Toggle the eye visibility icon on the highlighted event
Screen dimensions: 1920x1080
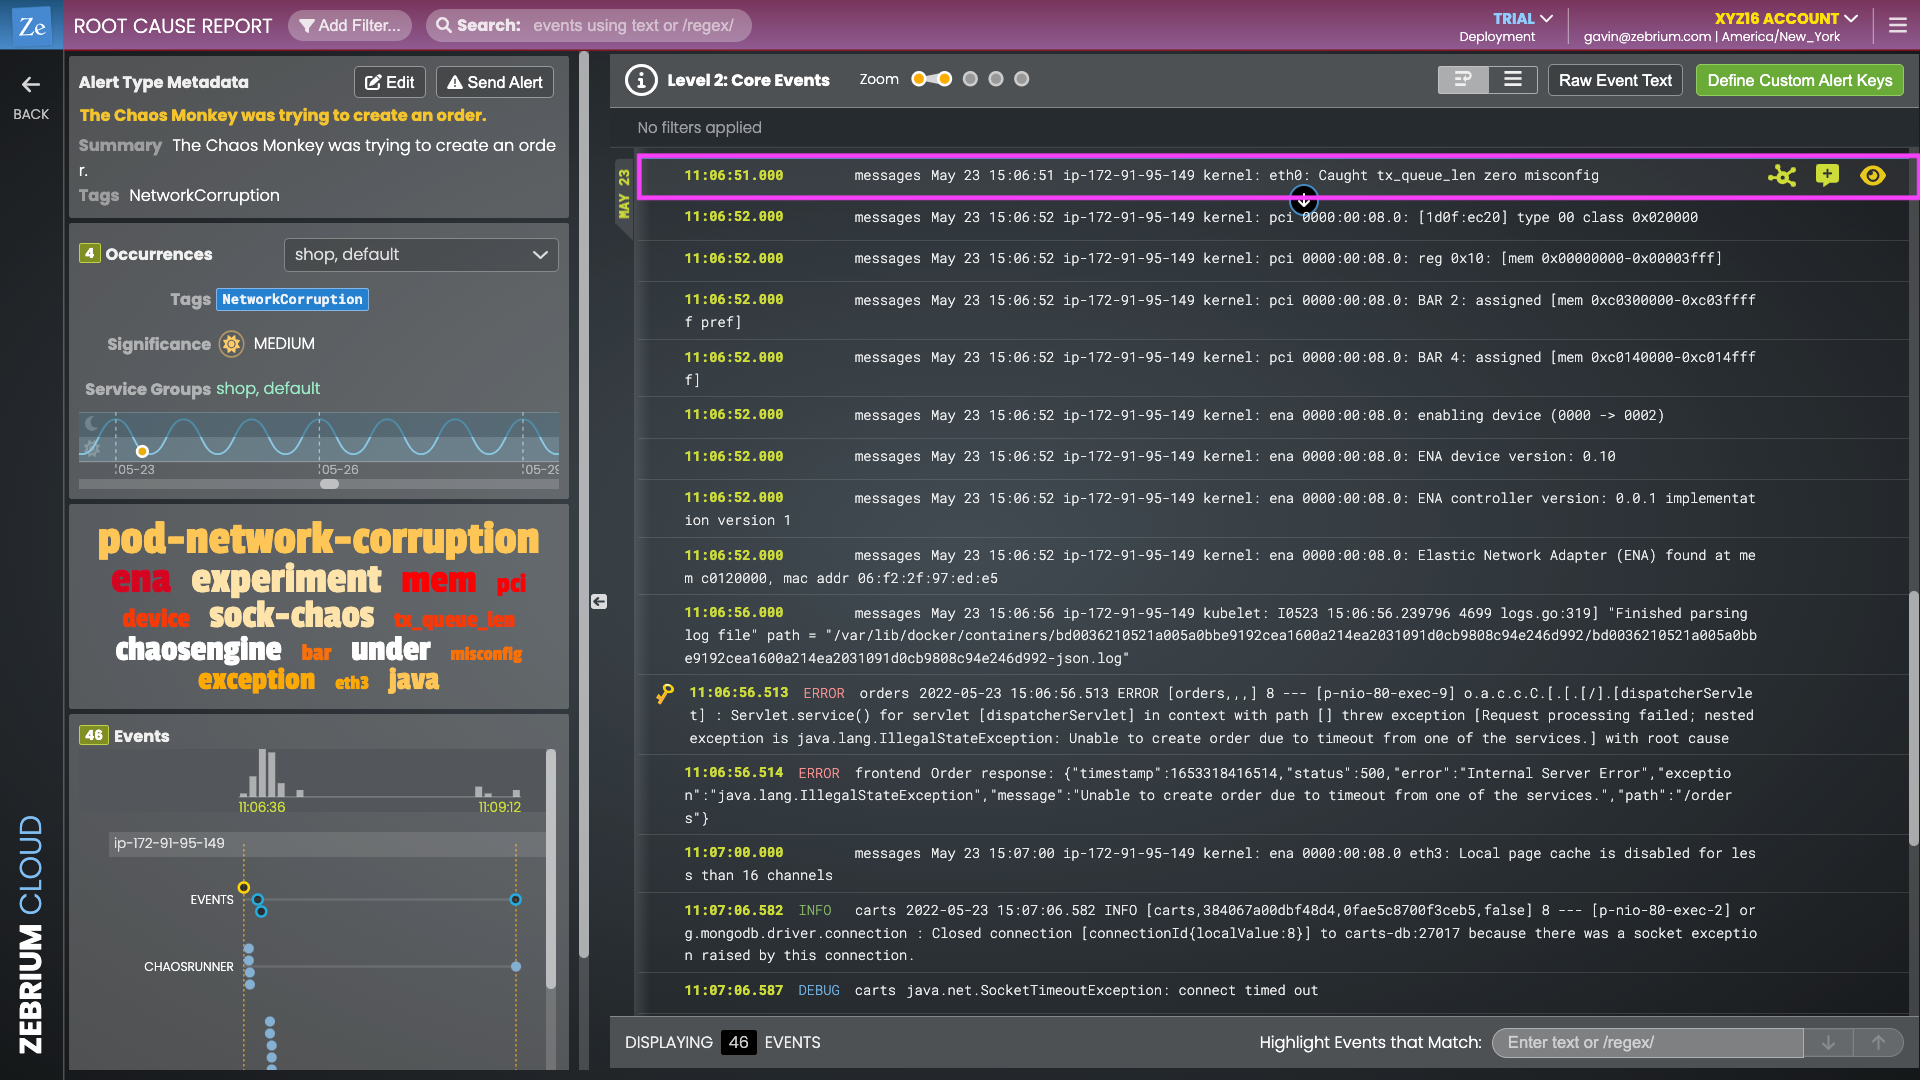[x=1873, y=175]
